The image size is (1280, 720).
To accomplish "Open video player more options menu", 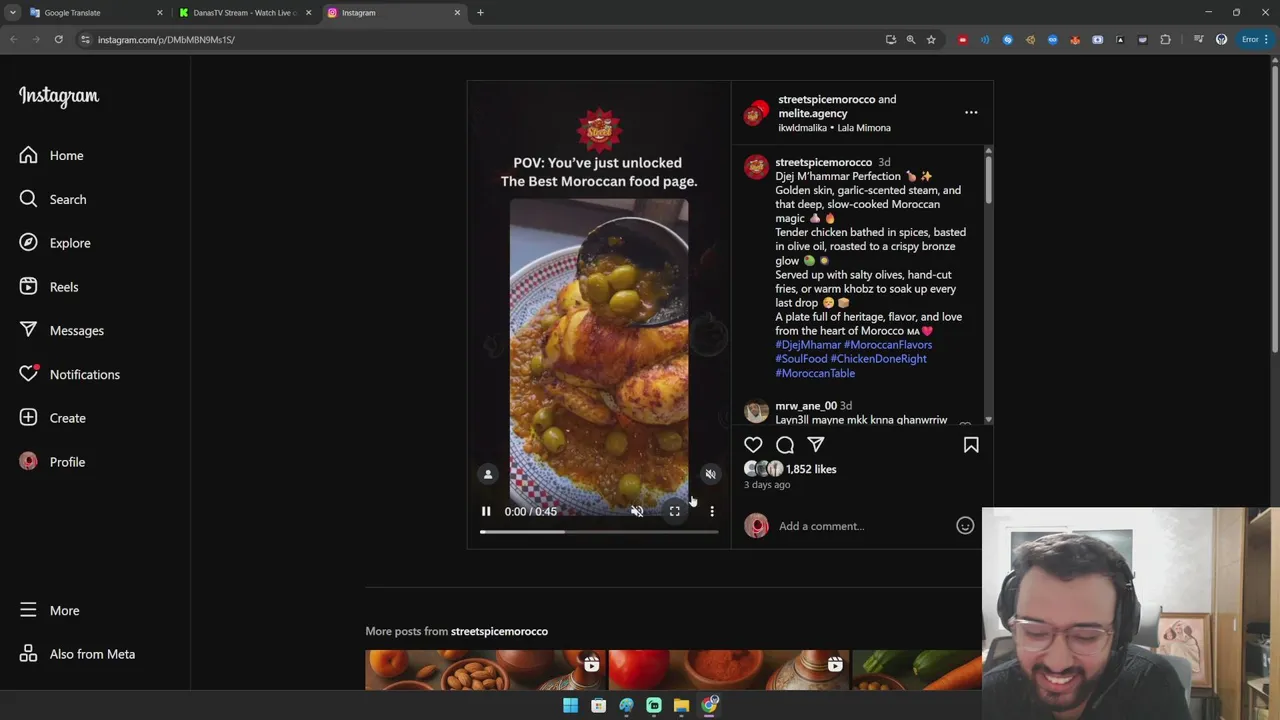I will [712, 511].
